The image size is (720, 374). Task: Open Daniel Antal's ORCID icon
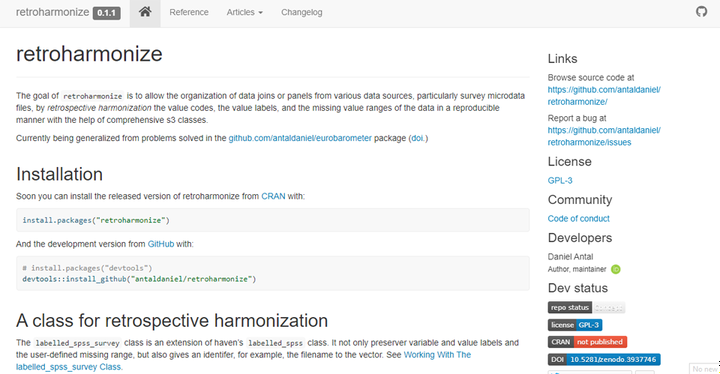pos(616,269)
